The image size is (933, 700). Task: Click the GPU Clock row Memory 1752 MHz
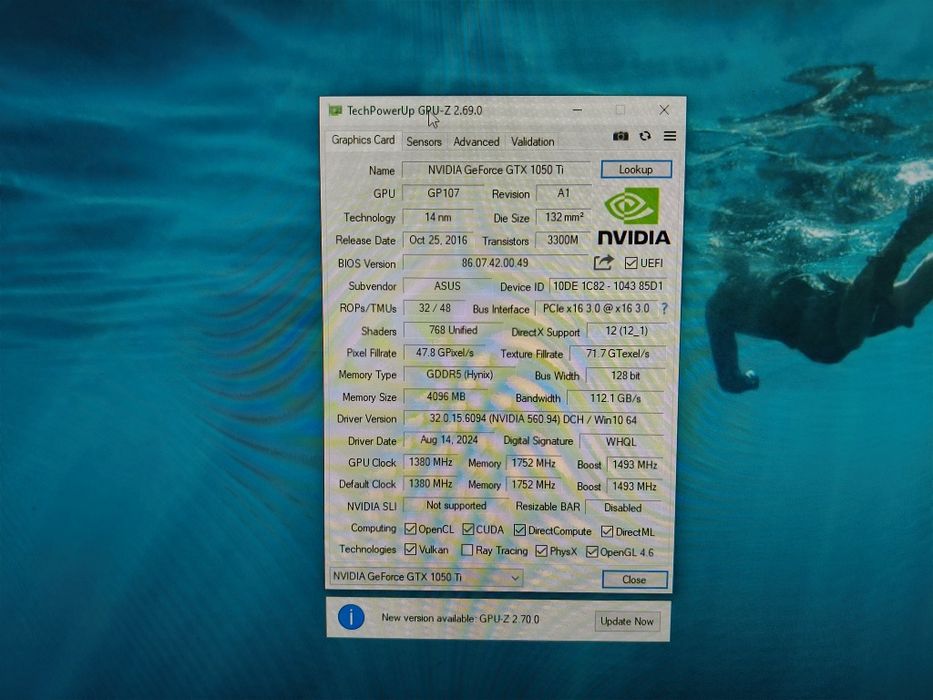[534, 463]
